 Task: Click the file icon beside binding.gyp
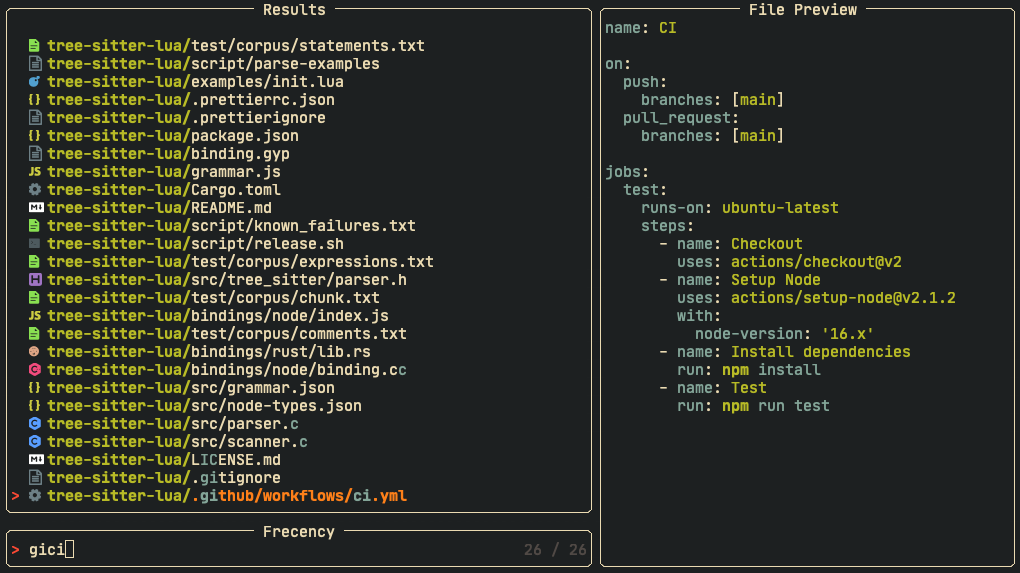tap(34, 153)
